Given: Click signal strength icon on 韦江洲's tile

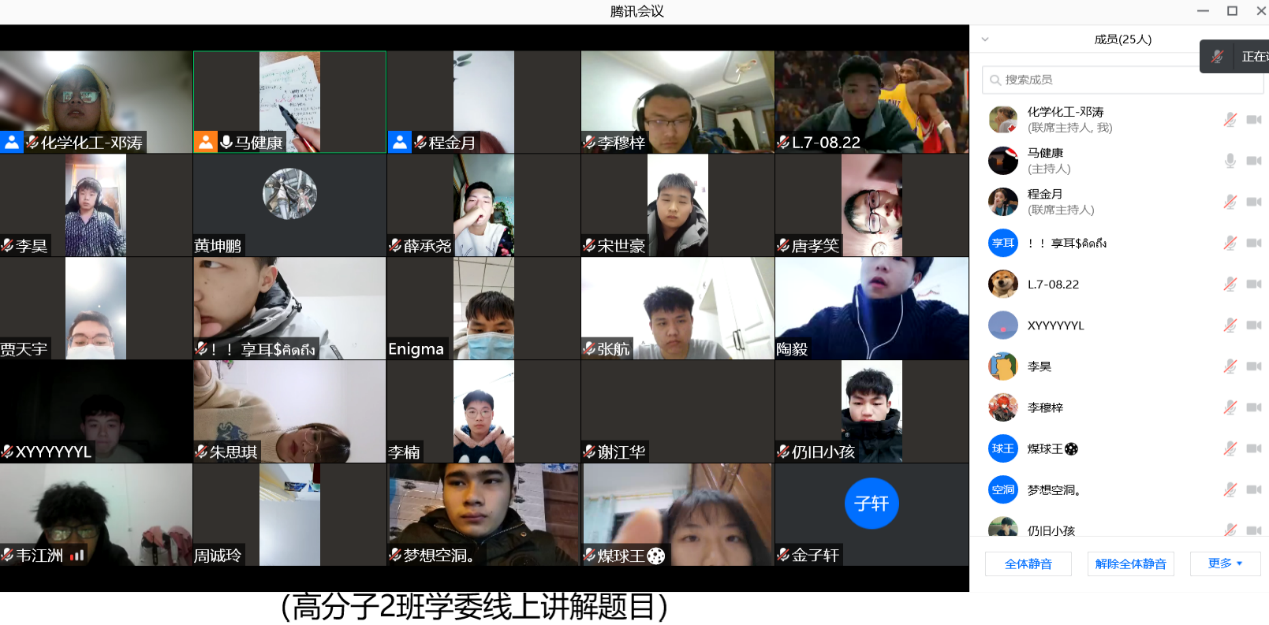Looking at the screenshot, I should coord(77,555).
